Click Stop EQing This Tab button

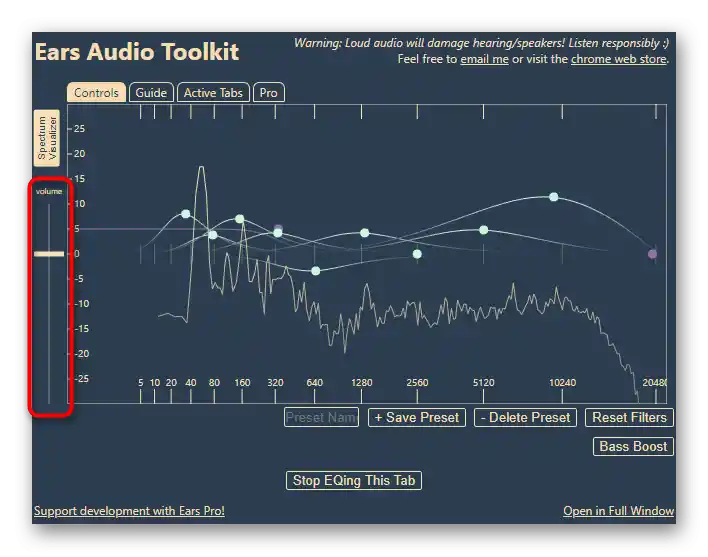pos(354,480)
